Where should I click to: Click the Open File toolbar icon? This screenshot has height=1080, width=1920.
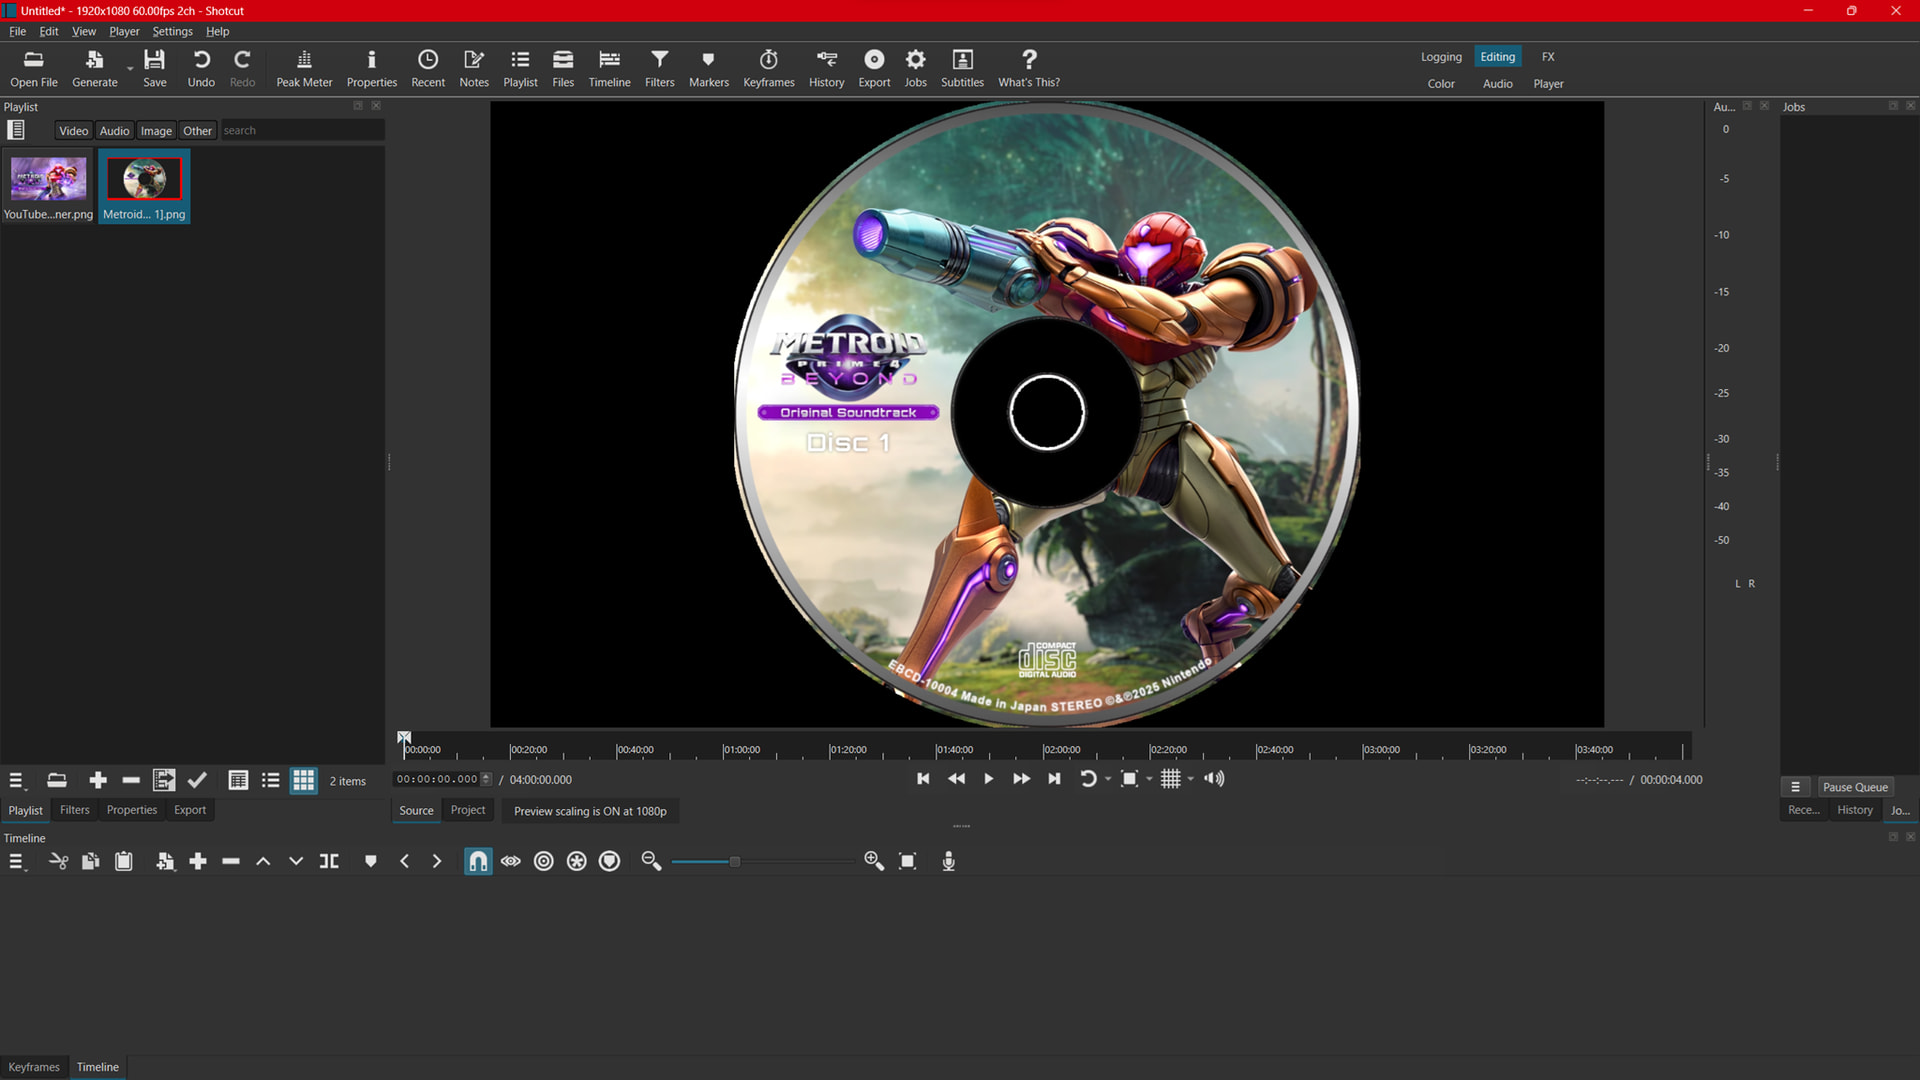34,69
